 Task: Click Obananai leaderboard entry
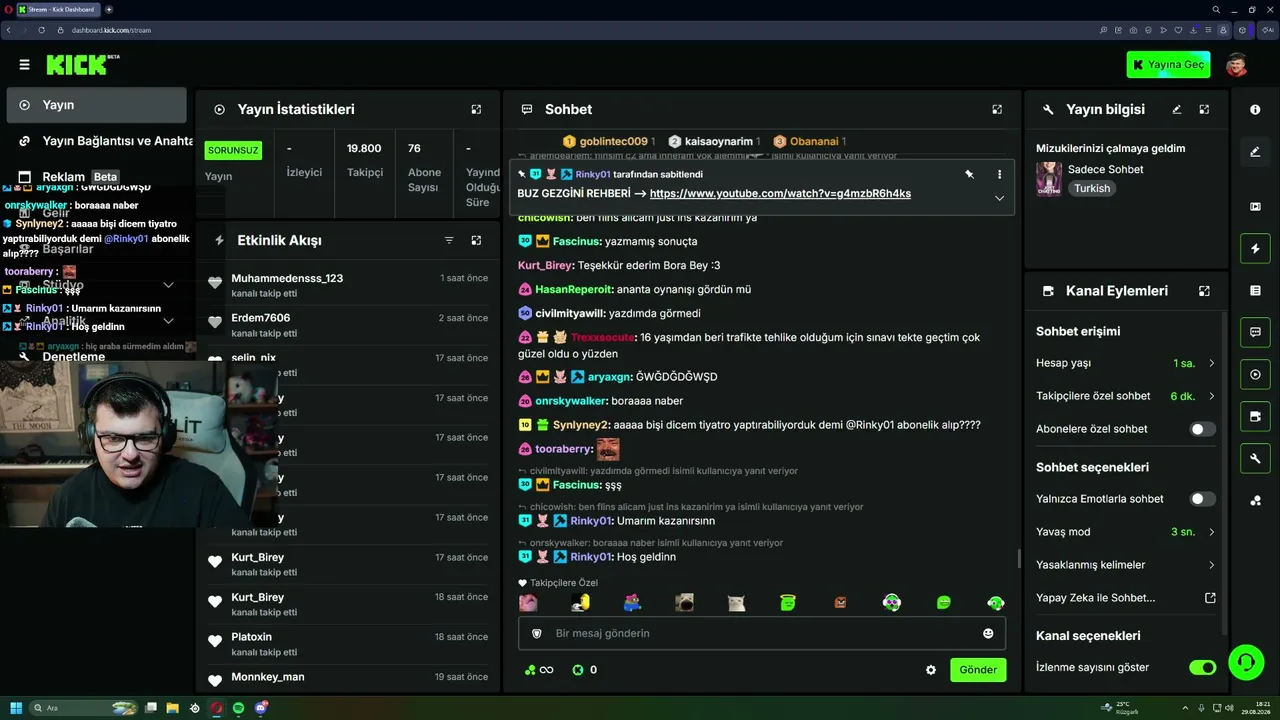click(x=810, y=142)
